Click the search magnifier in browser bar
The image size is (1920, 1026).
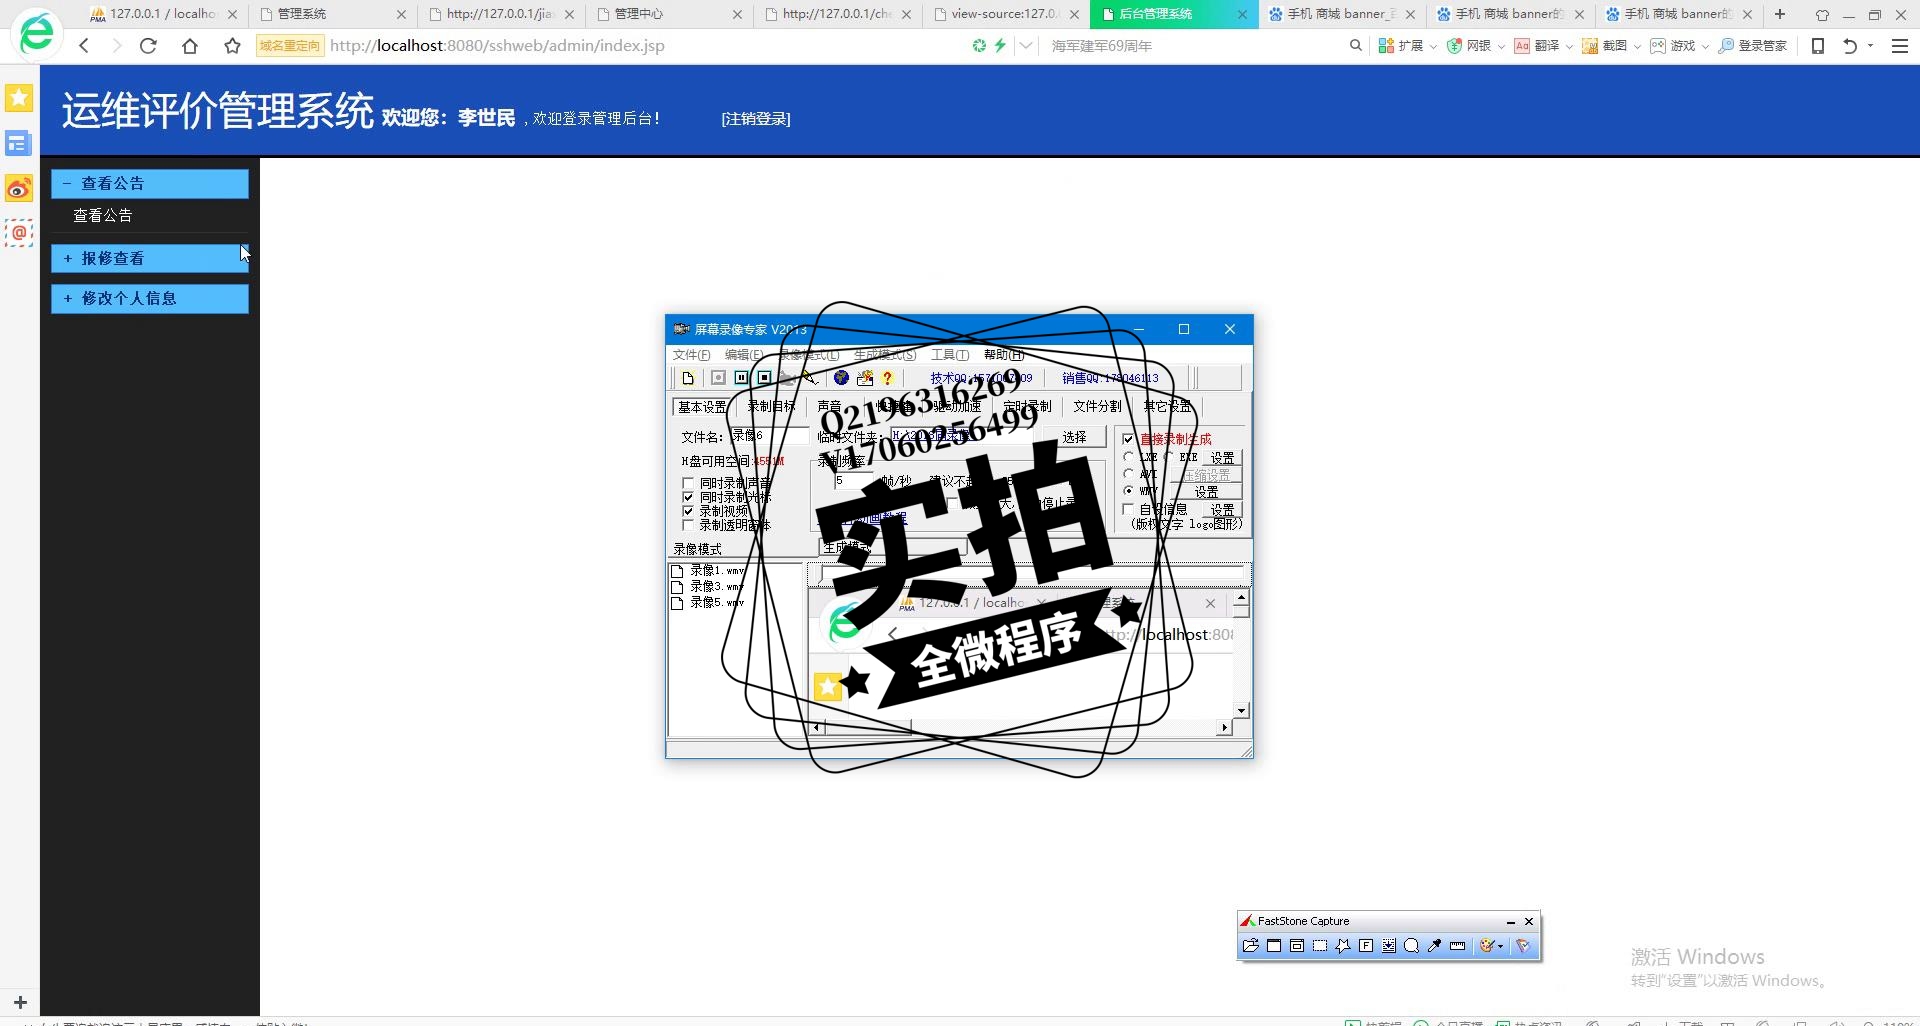pyautogui.click(x=1356, y=46)
